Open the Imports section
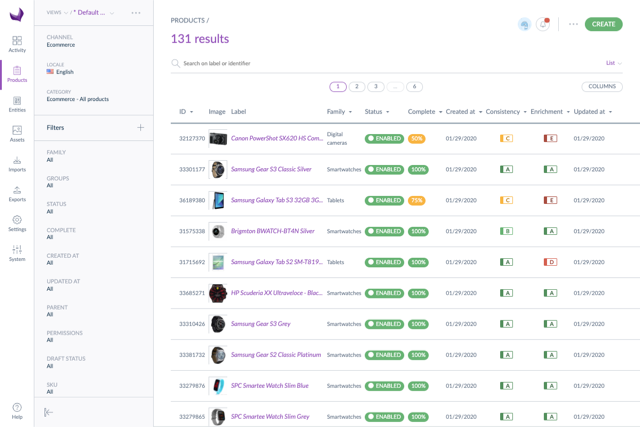Image resolution: width=640 pixels, height=427 pixels. [x=17, y=163]
